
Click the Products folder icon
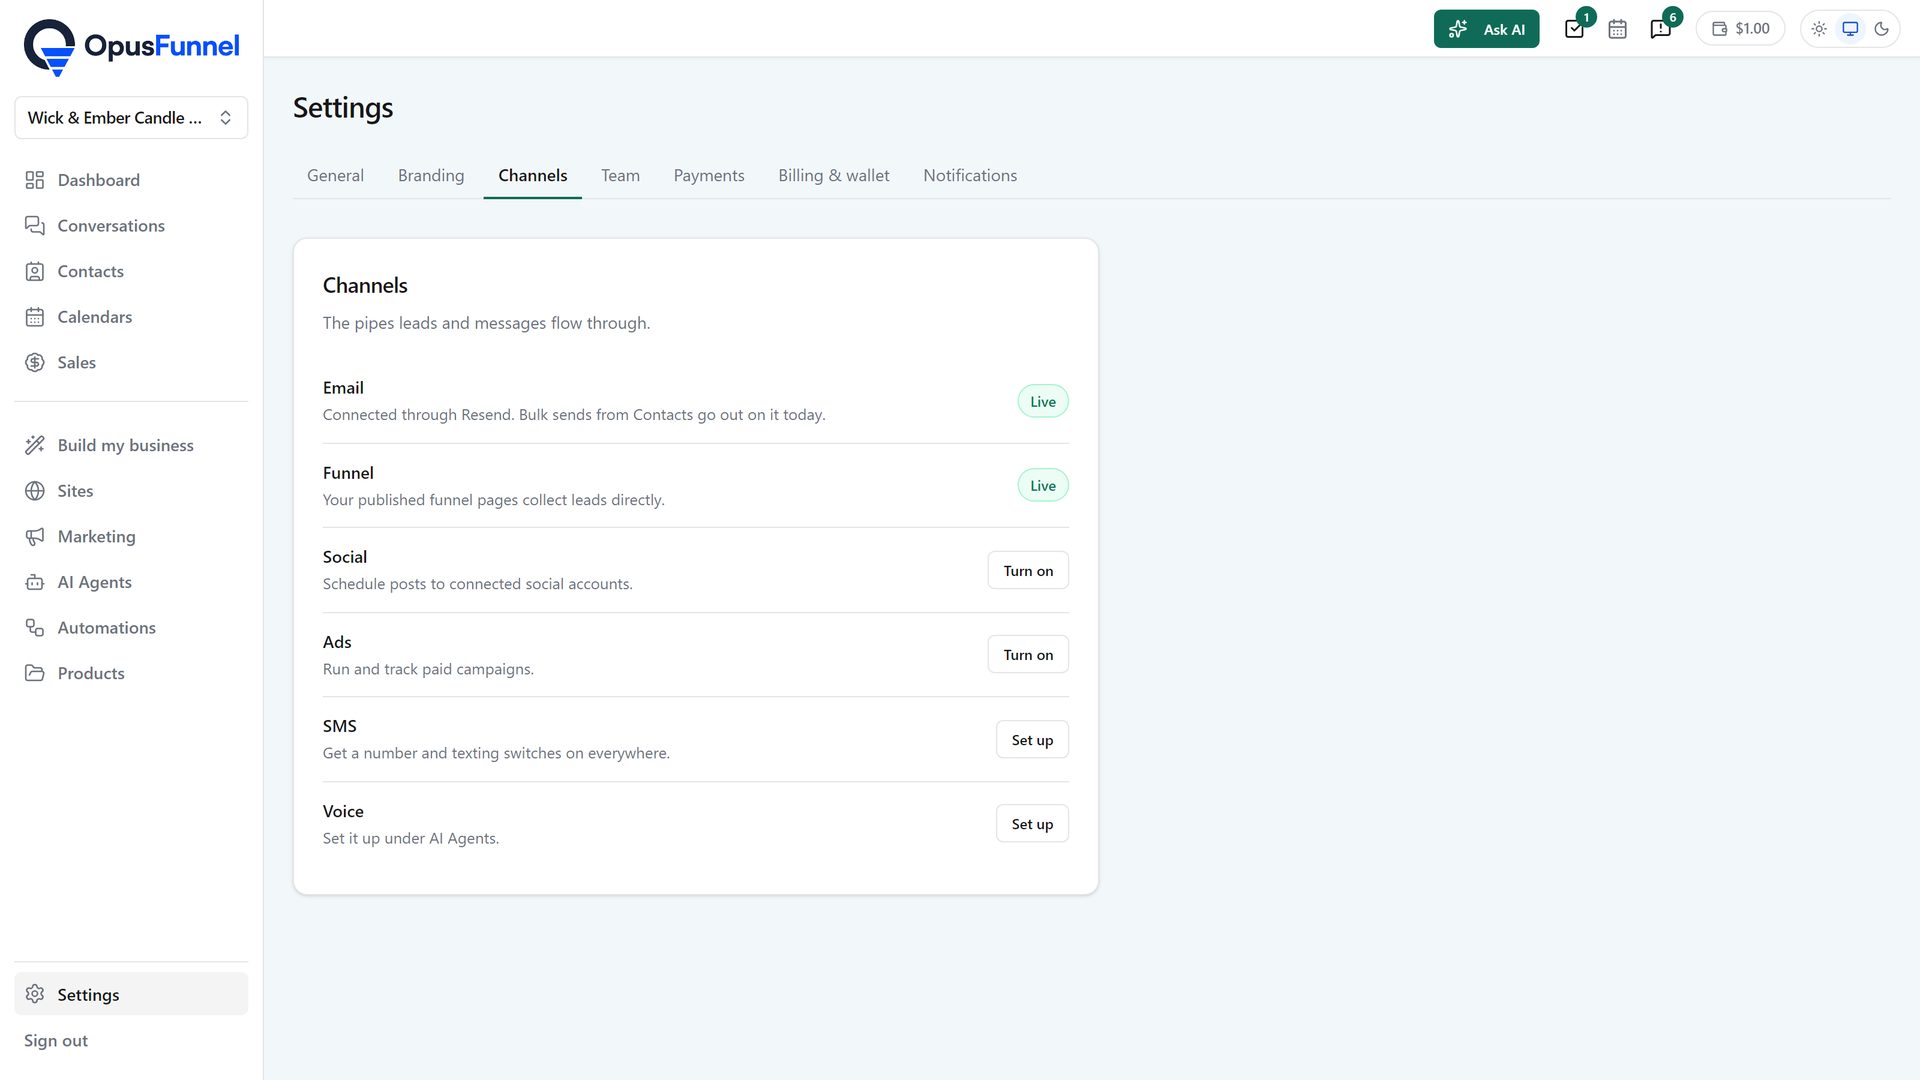coord(35,673)
